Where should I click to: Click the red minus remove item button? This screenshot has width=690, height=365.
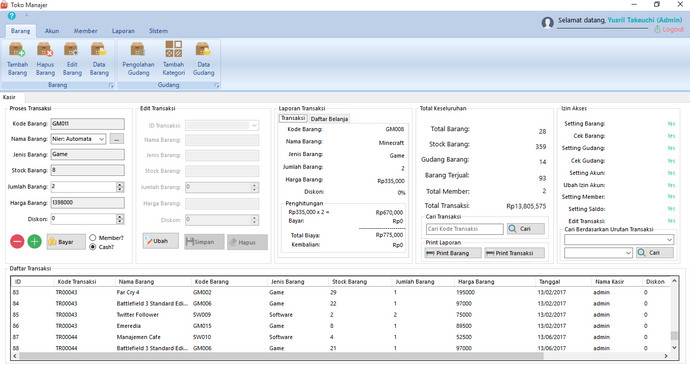click(17, 241)
